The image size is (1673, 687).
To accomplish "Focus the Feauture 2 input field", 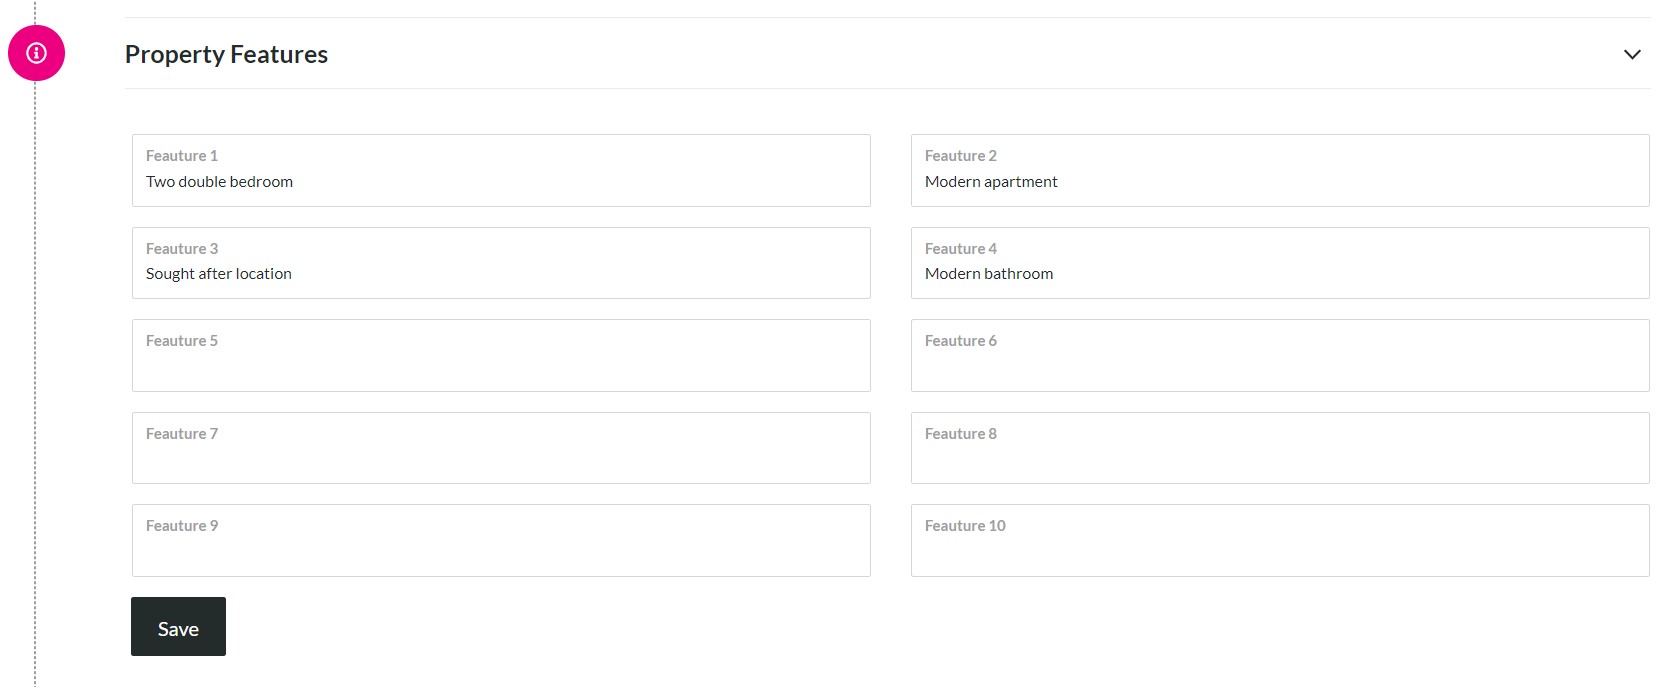I will [x=1280, y=171].
